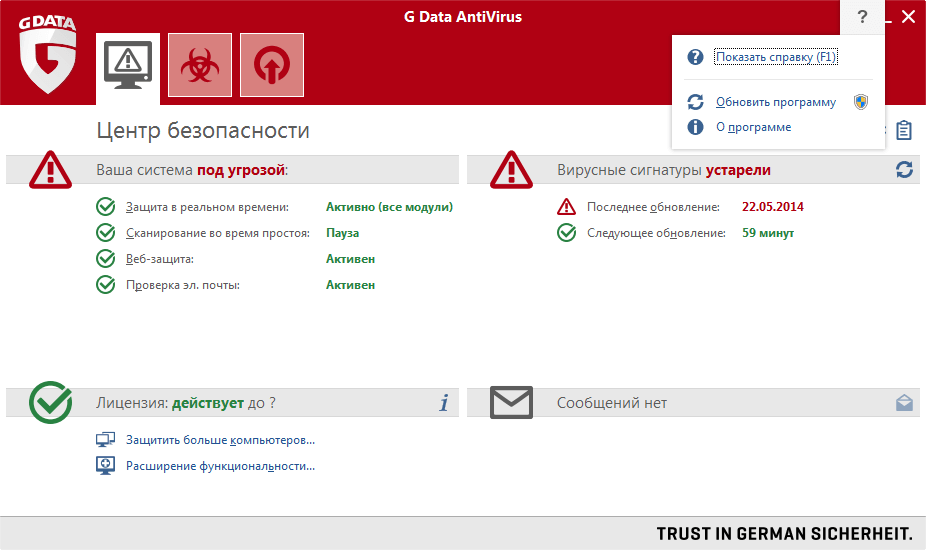Open the update arrow tab
The width and height of the screenshot is (926, 550).
[272, 65]
